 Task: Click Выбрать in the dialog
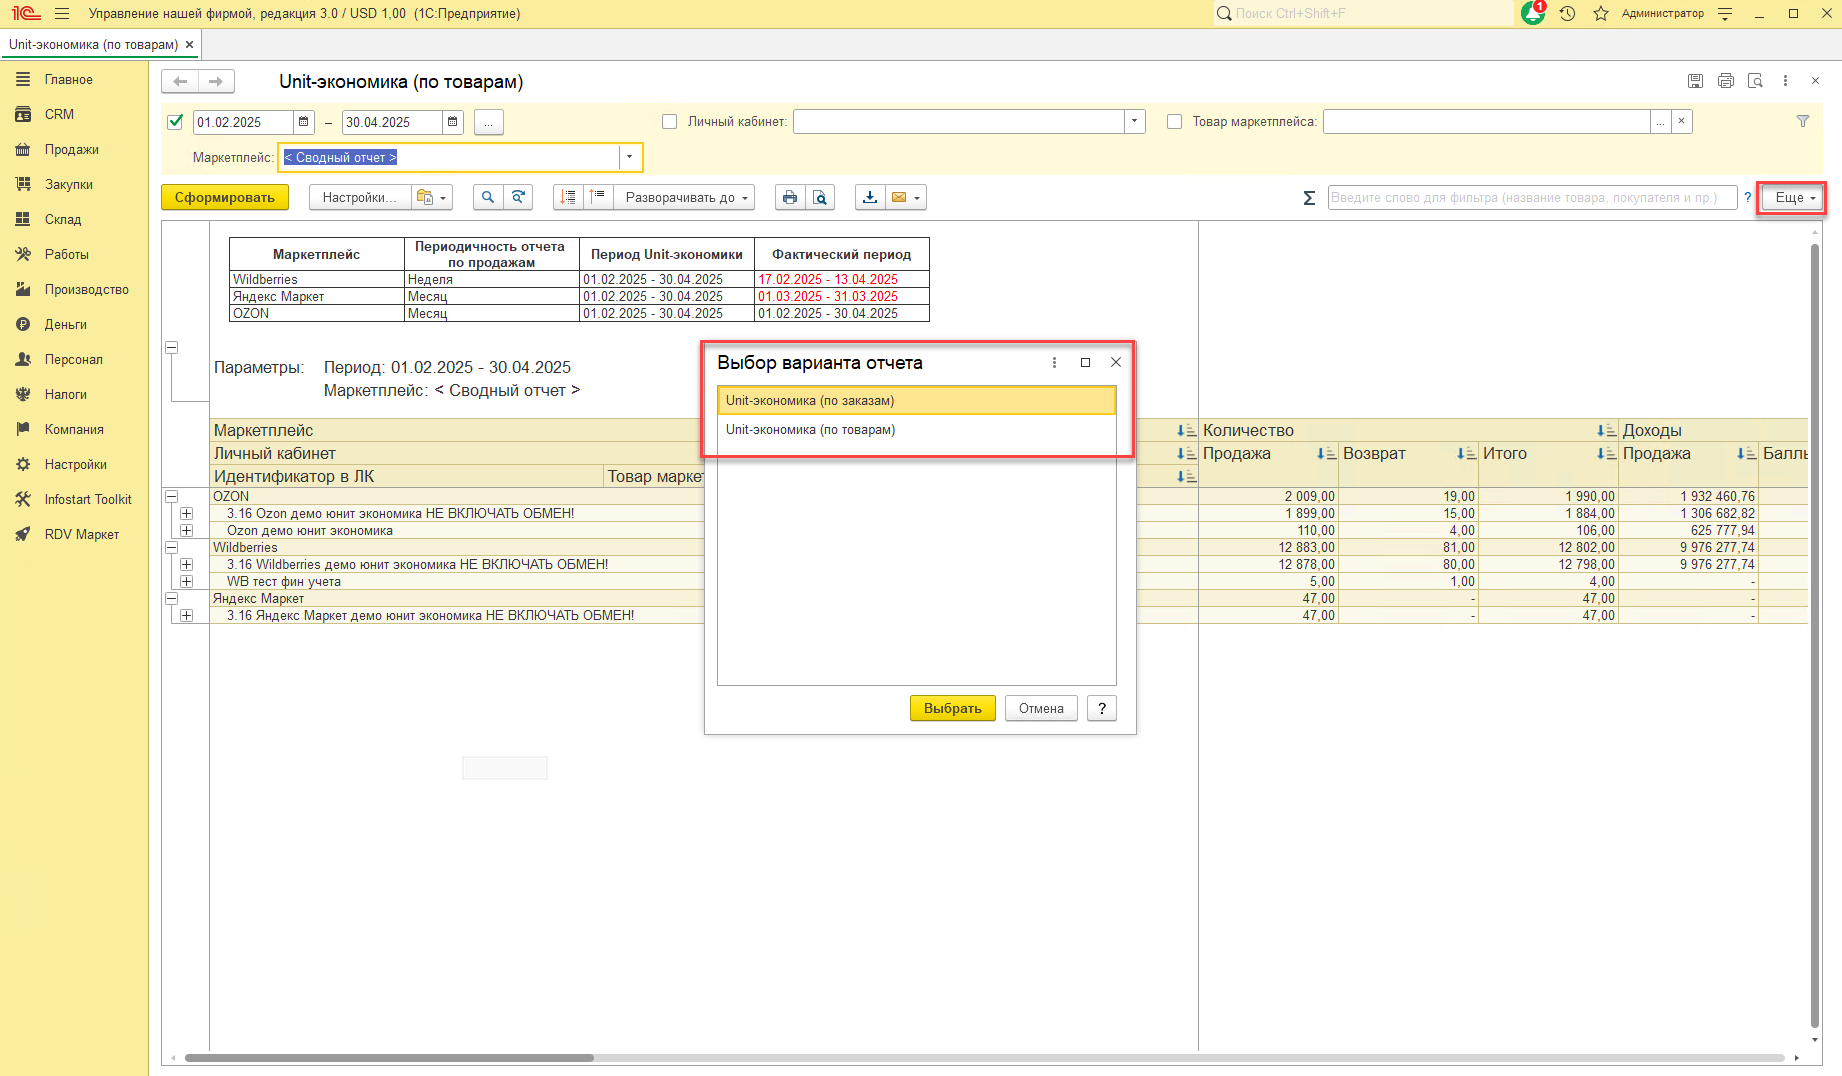click(953, 709)
